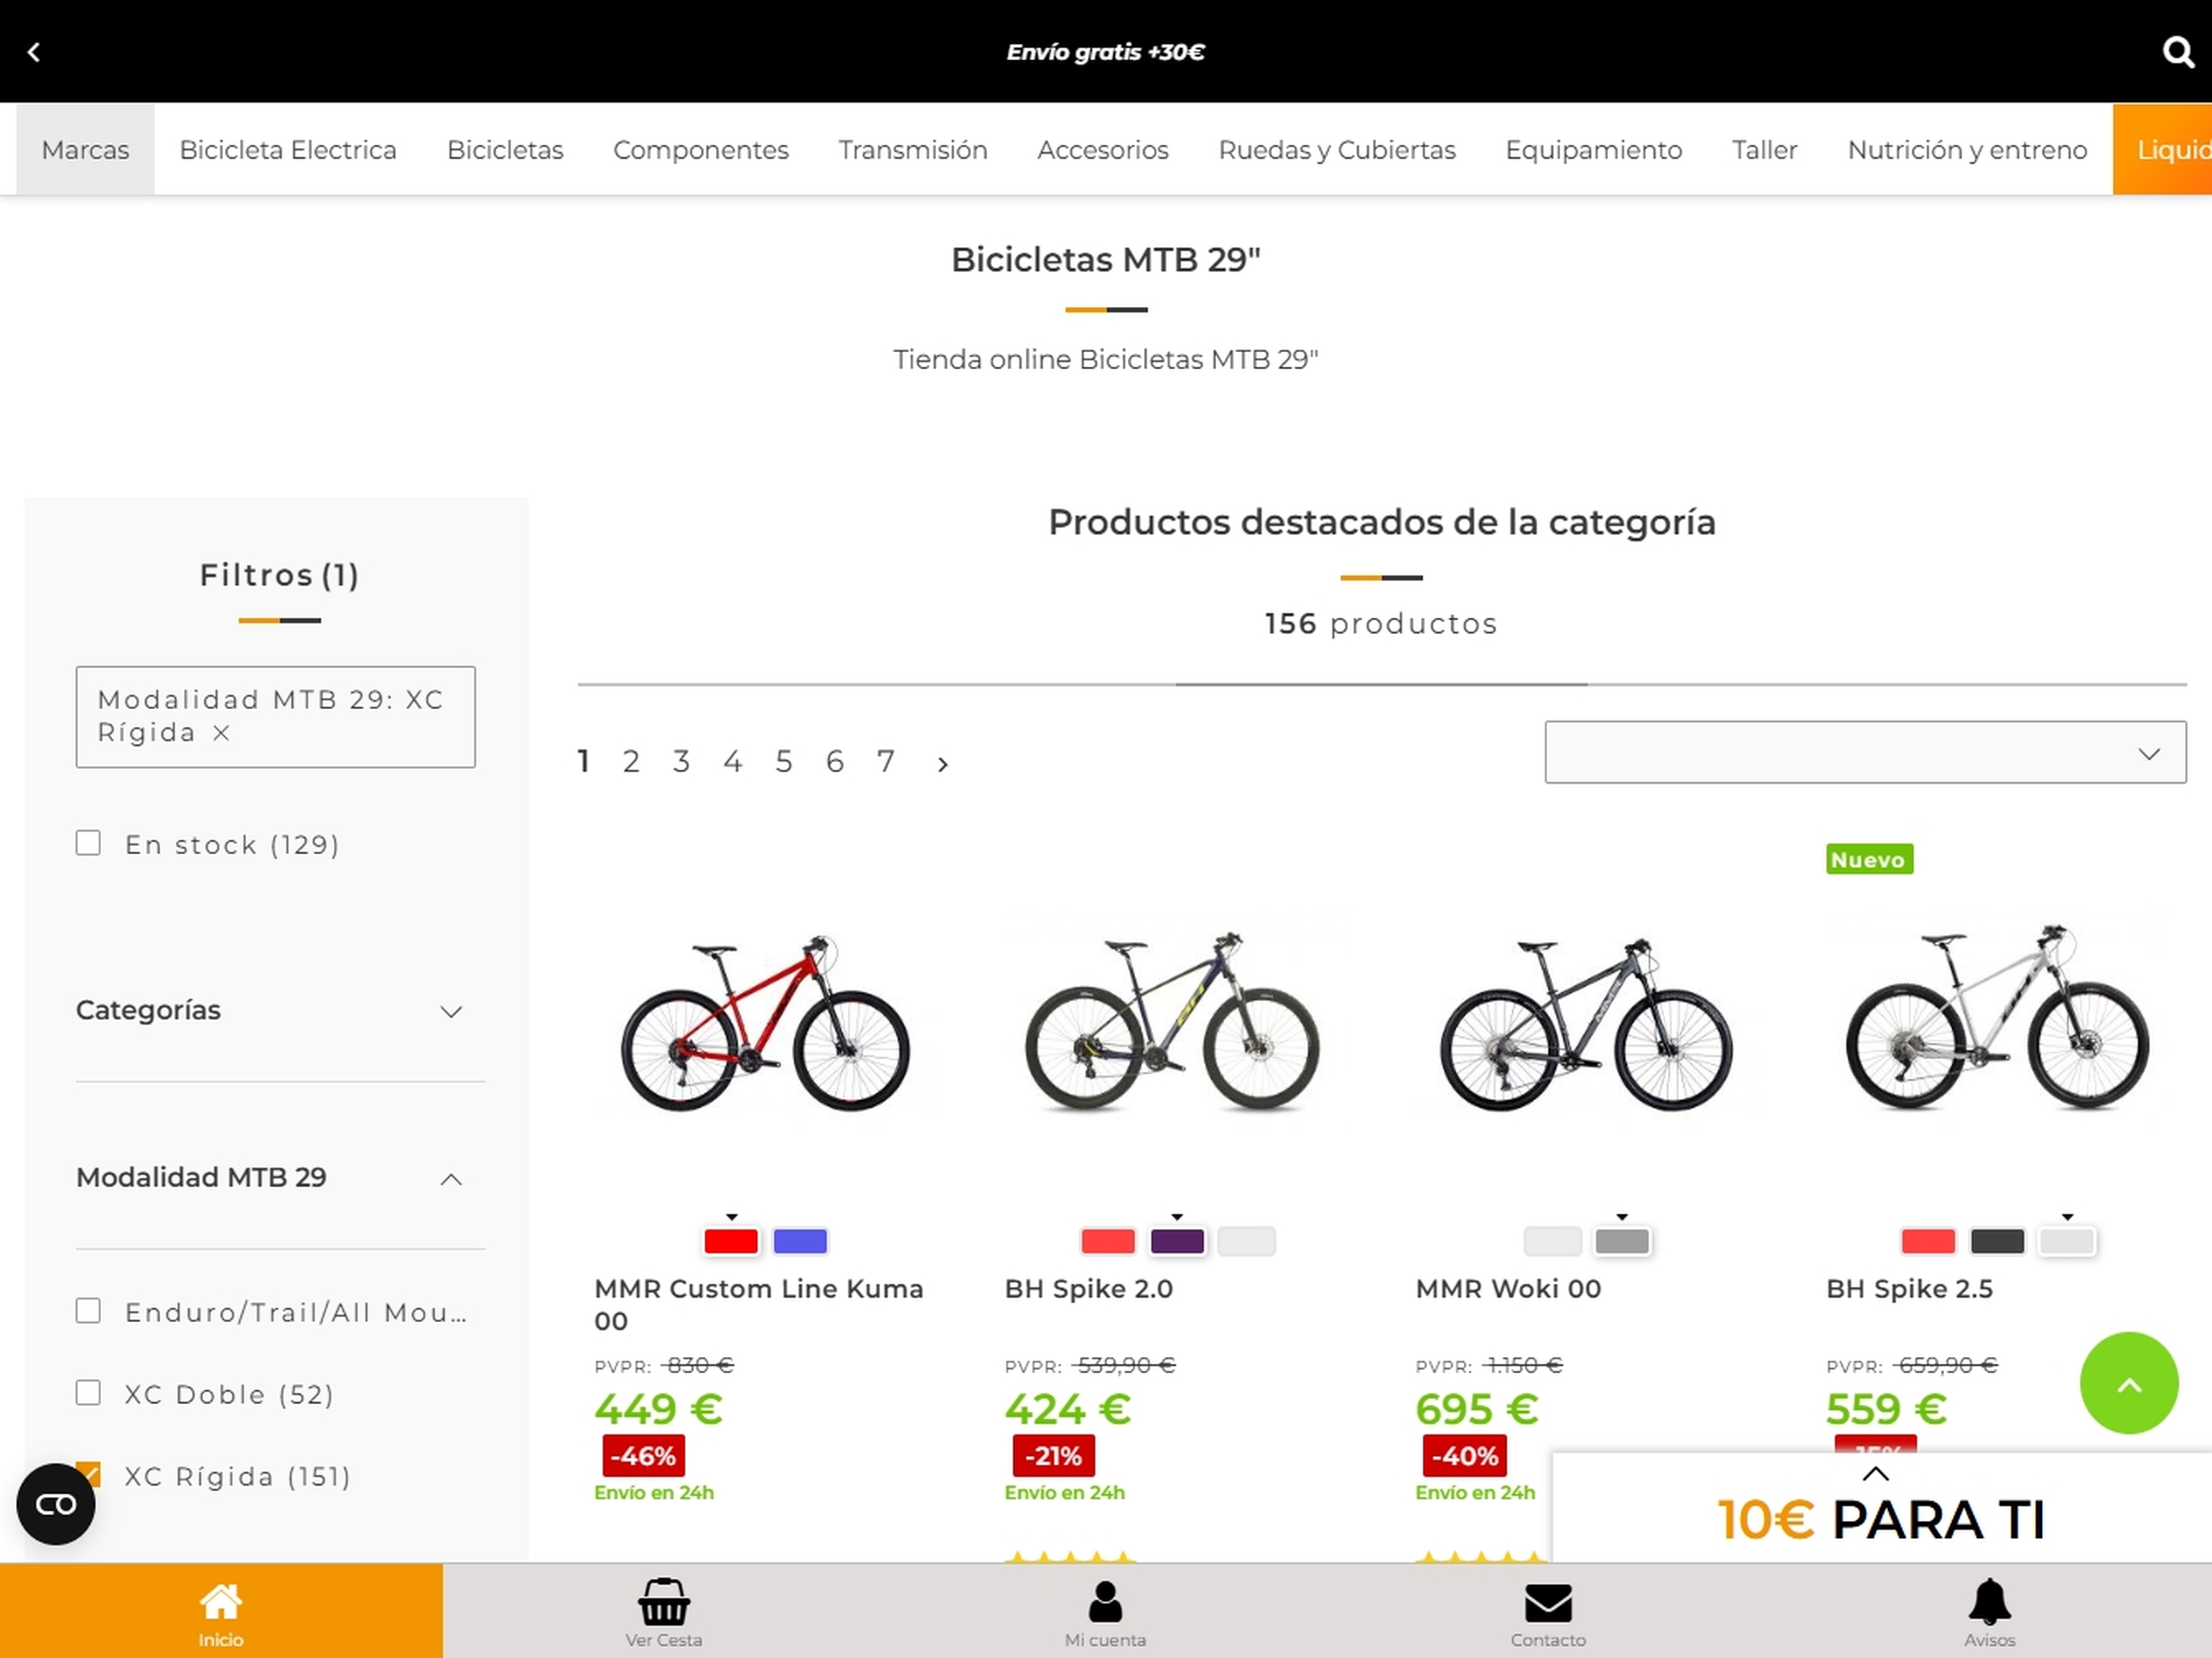Open Contacto envelope icon

coord(1548,1611)
